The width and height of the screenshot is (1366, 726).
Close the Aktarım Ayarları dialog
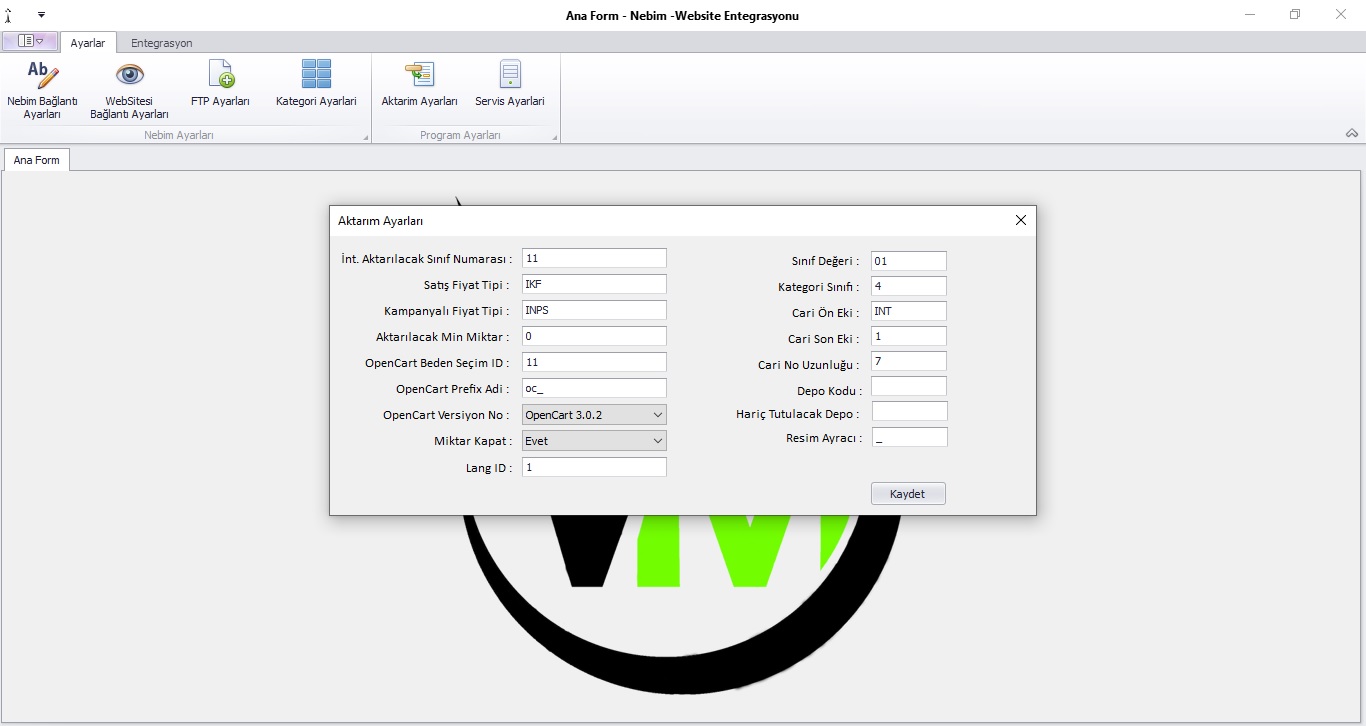[x=1020, y=221]
